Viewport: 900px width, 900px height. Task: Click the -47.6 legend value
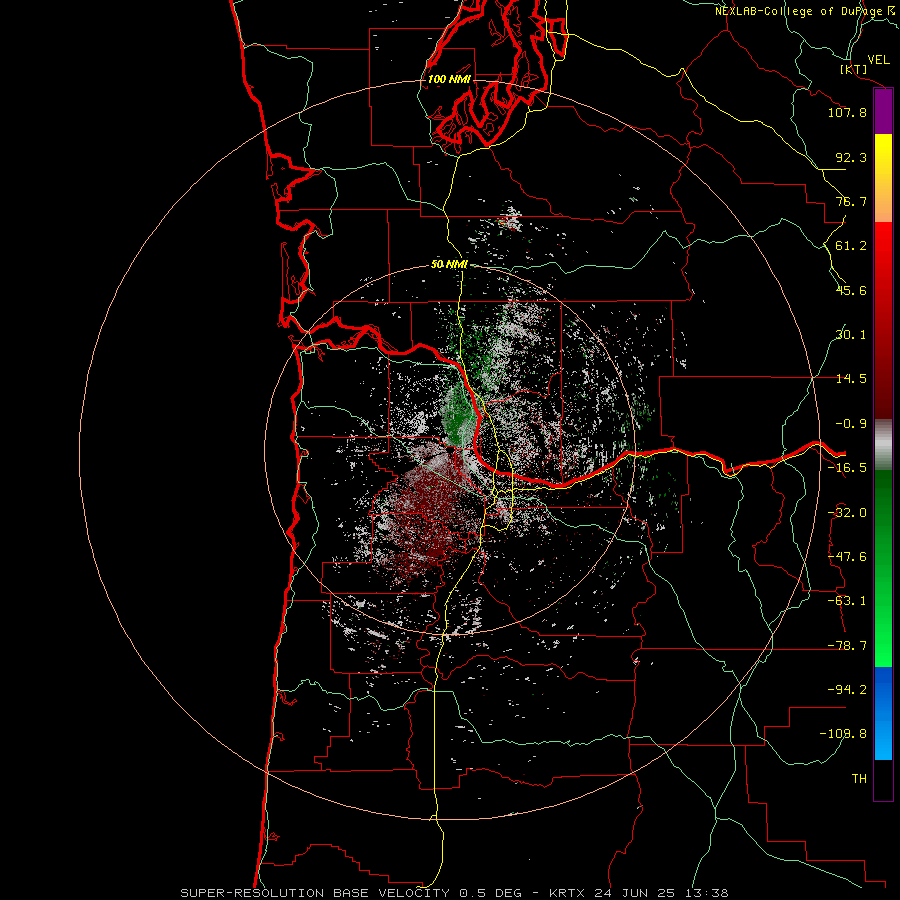847,557
